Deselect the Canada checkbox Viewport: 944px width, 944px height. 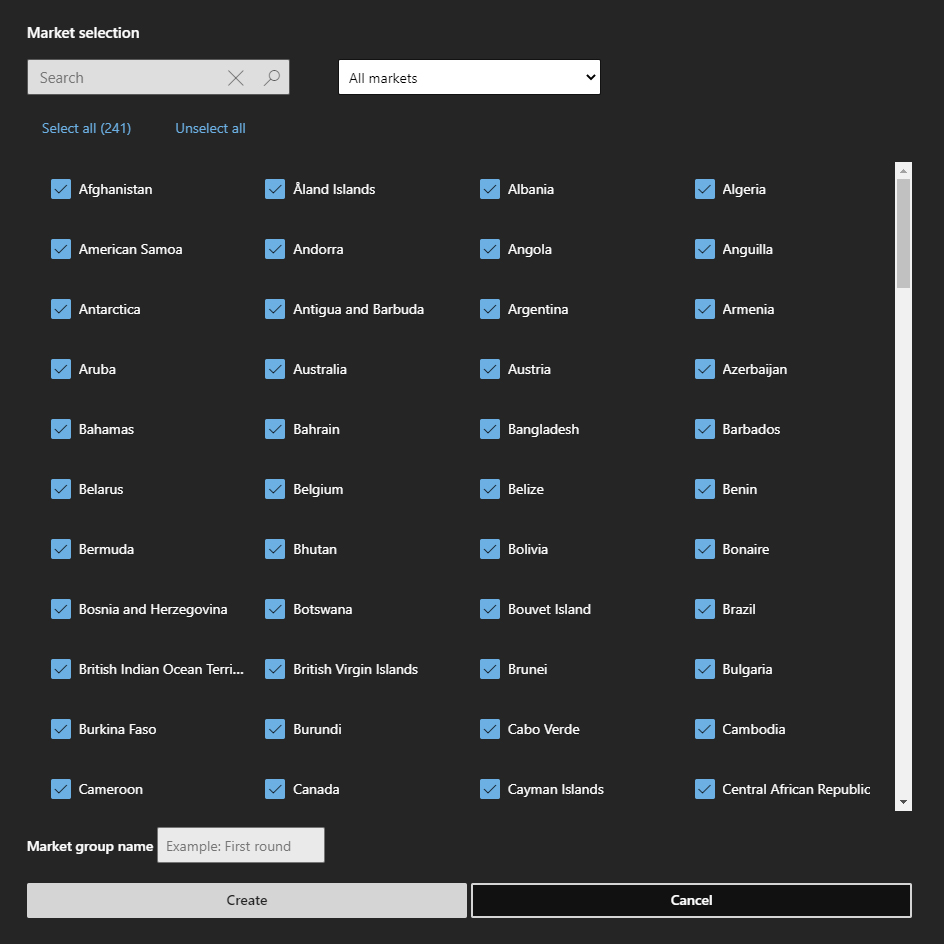click(x=275, y=789)
